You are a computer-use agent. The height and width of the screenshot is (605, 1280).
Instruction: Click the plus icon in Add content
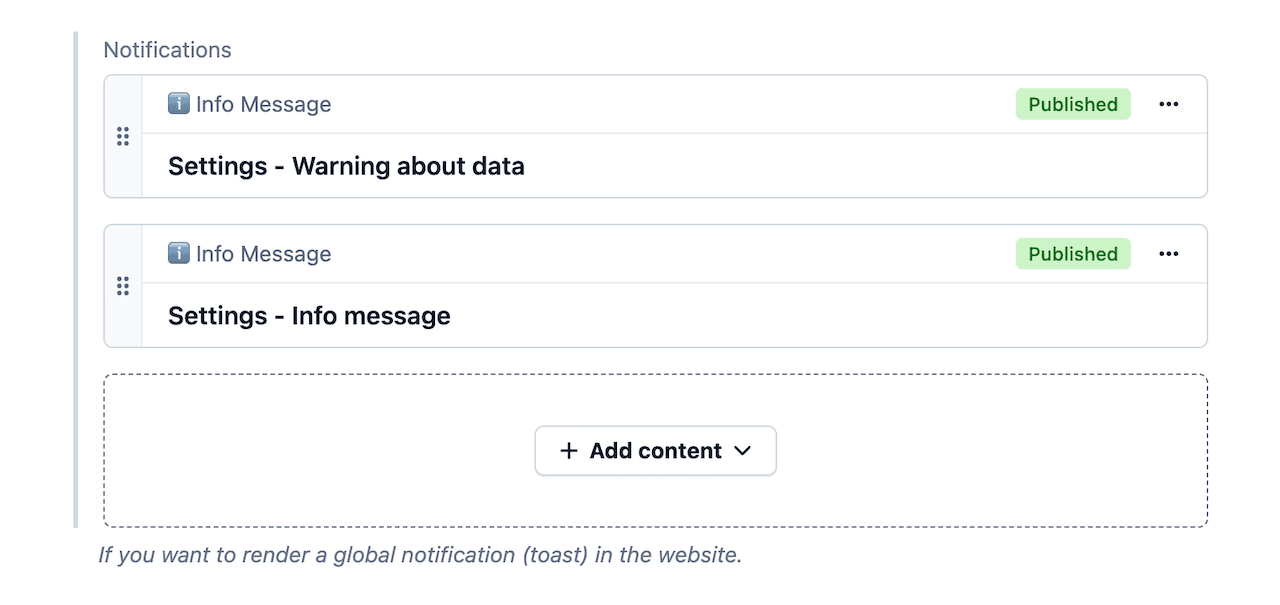coord(569,451)
